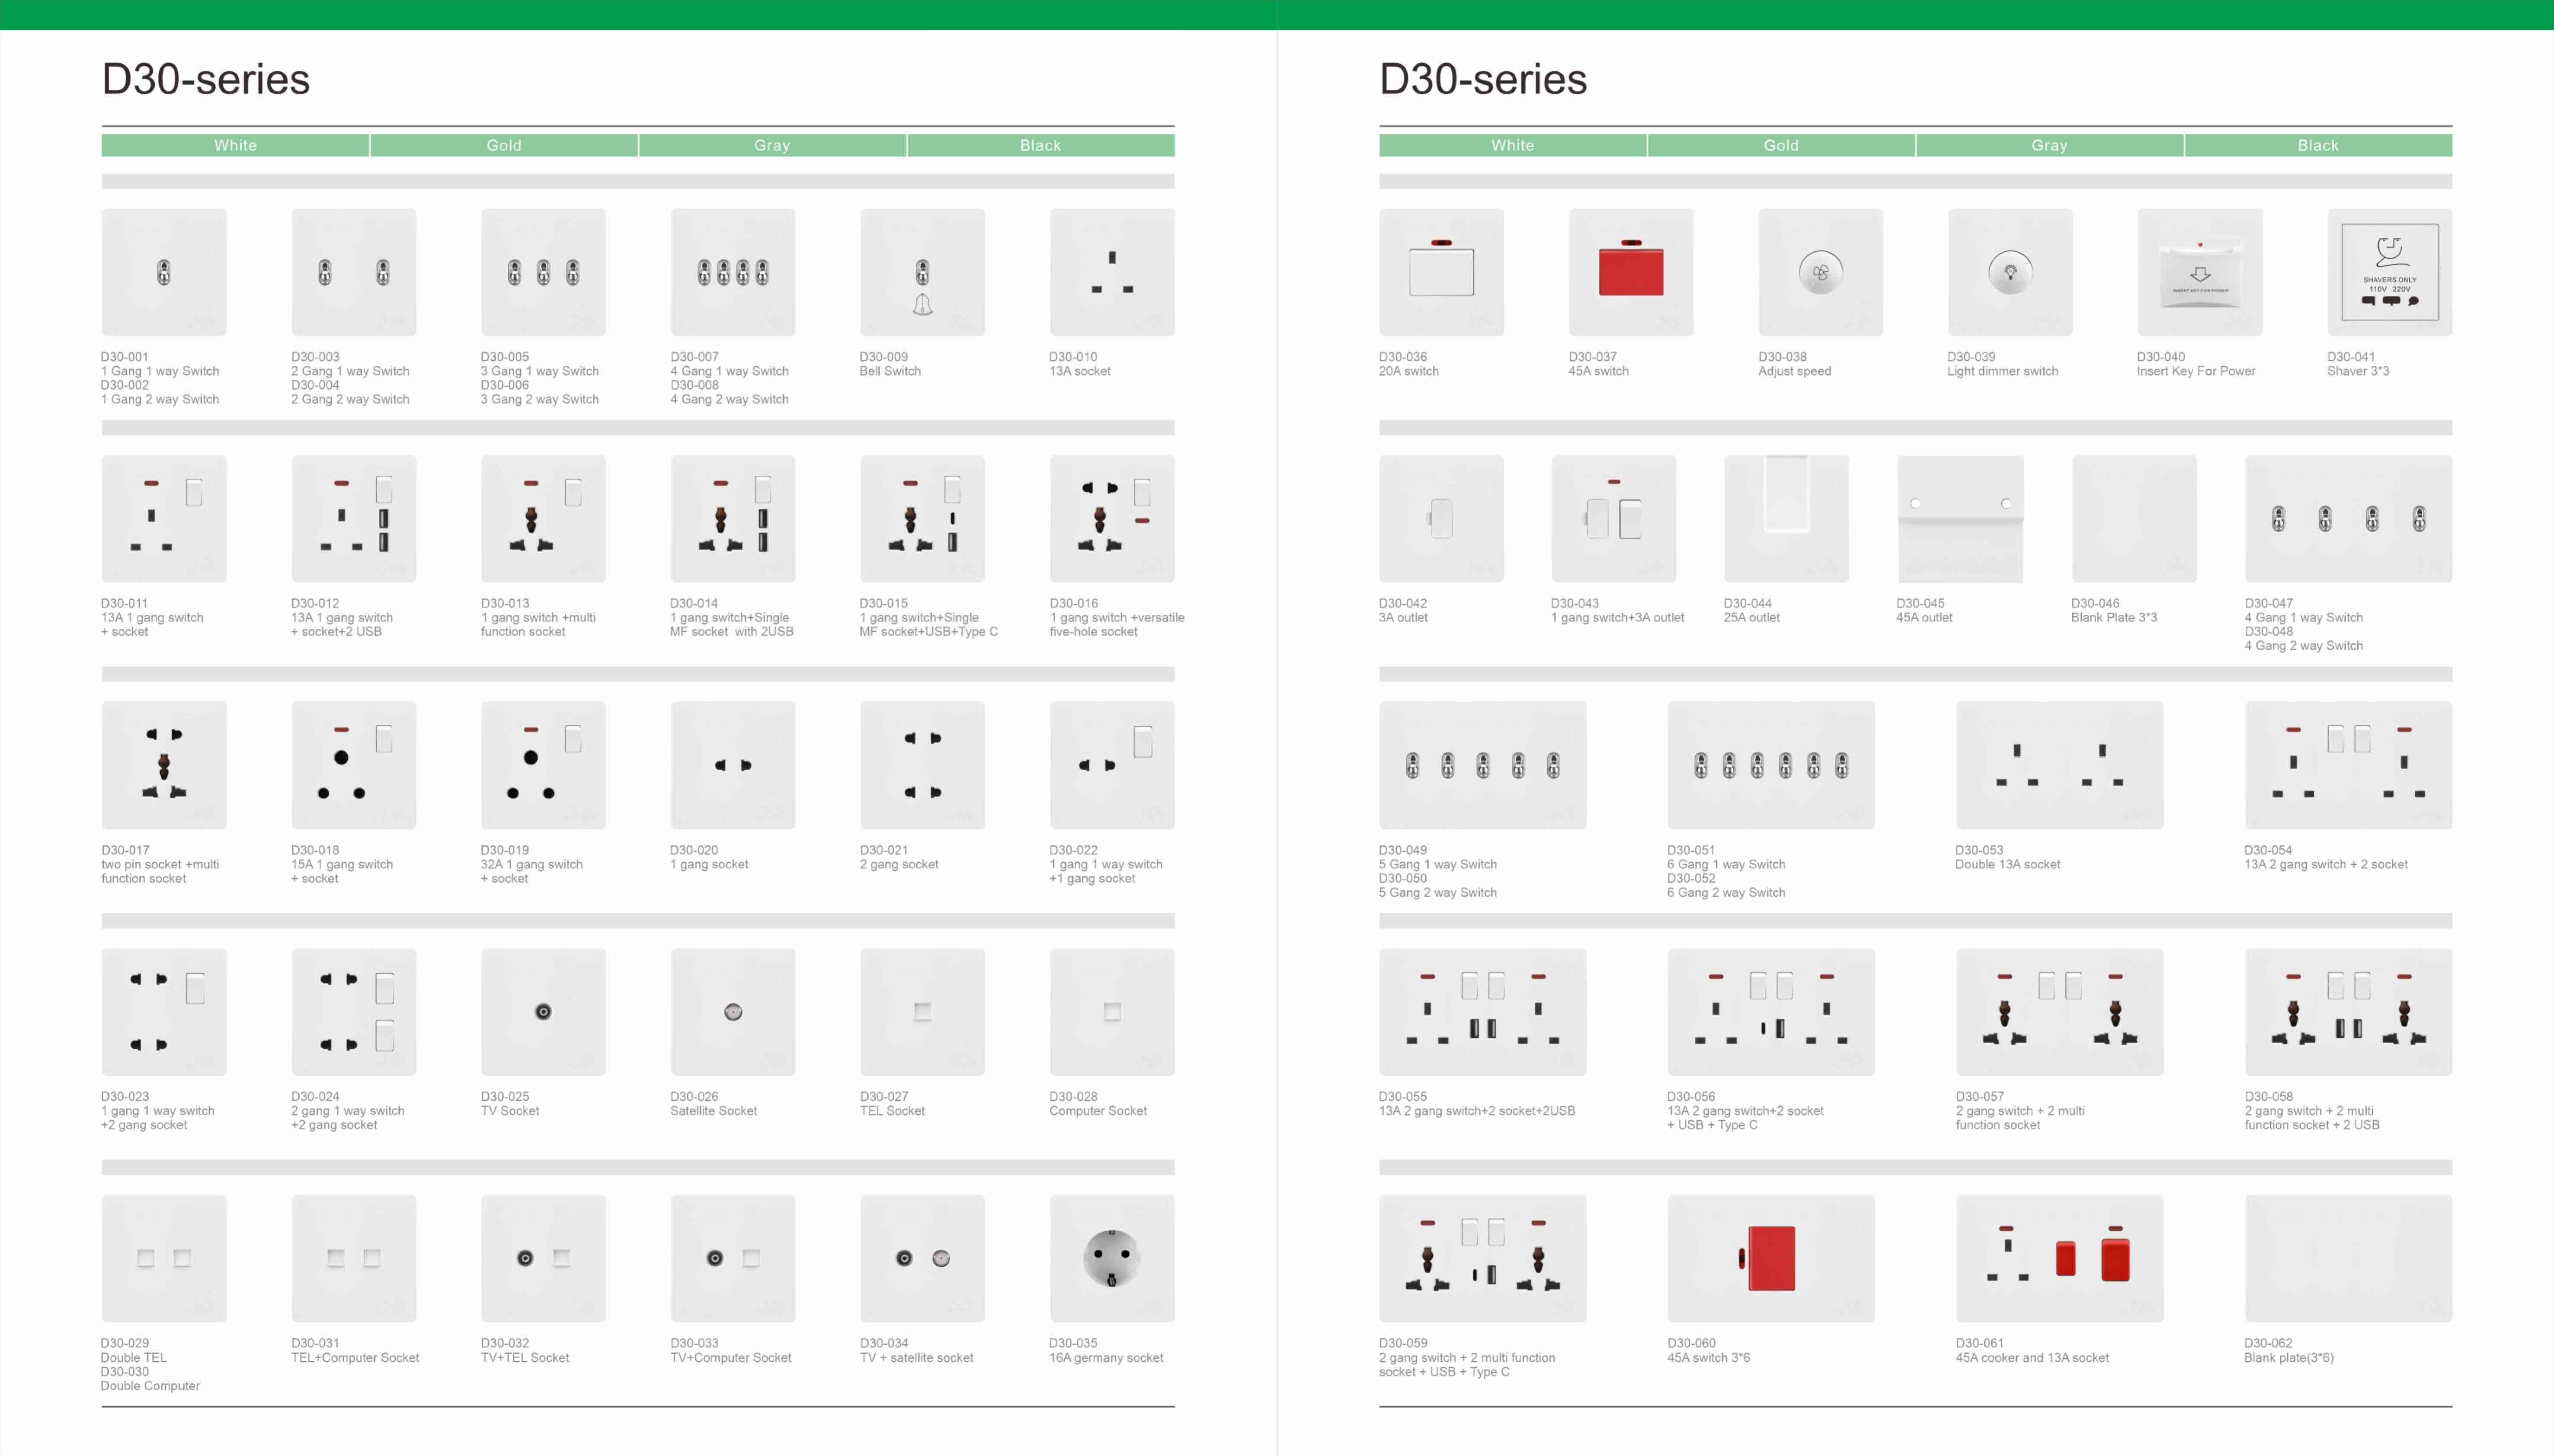2554x1456 pixels.
Task: Click the "D30-058" product code text
Action: point(2269,1097)
